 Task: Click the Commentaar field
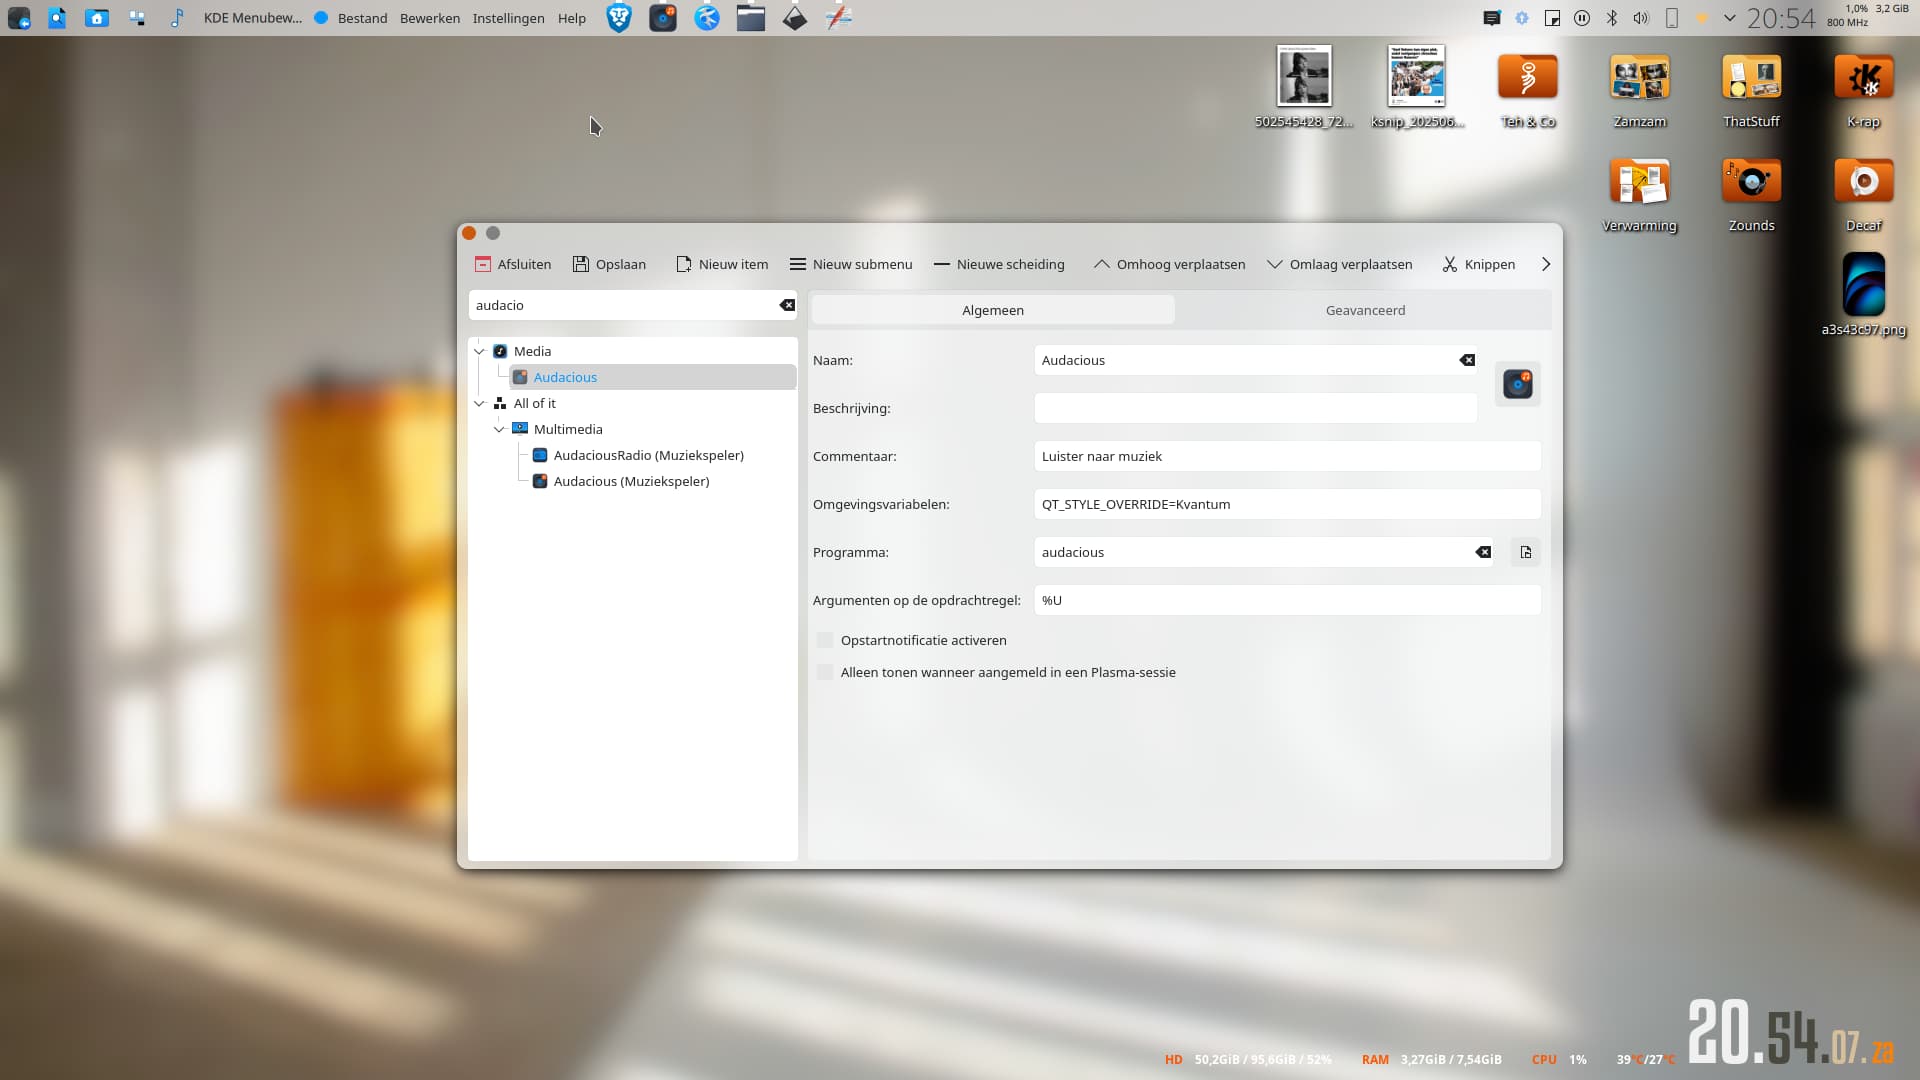point(1288,456)
